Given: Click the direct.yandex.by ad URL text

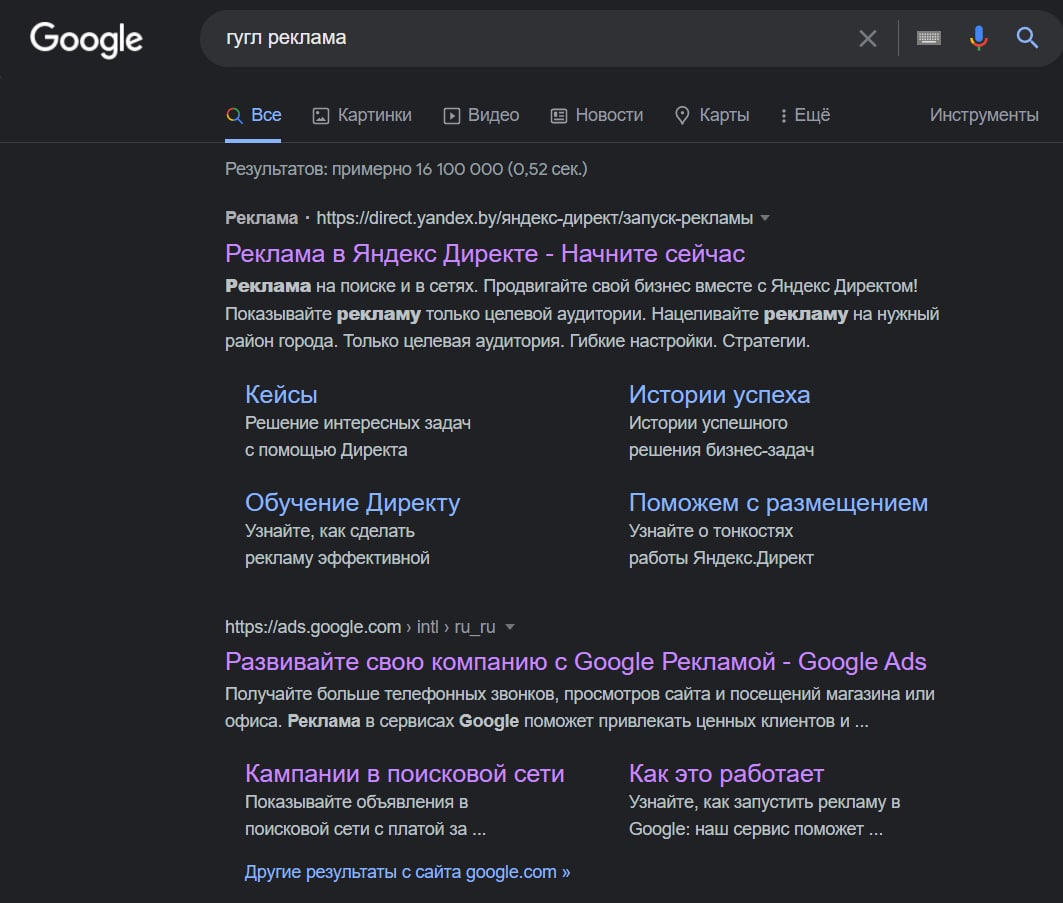Looking at the screenshot, I should 534,218.
